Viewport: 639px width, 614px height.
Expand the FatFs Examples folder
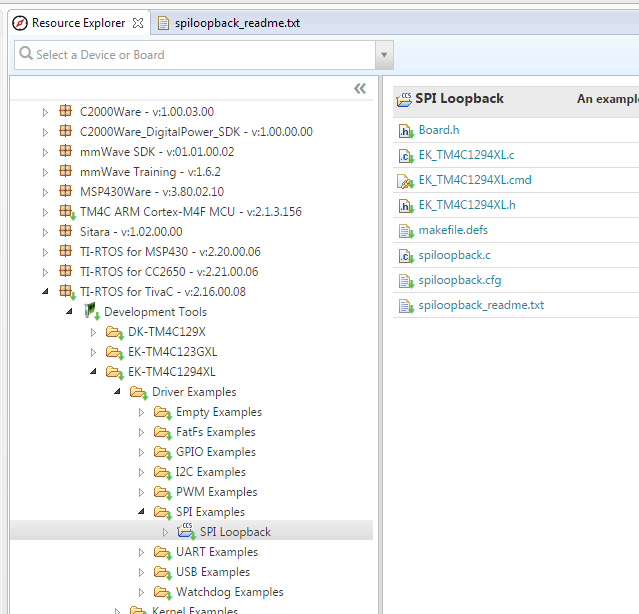[x=141, y=432]
